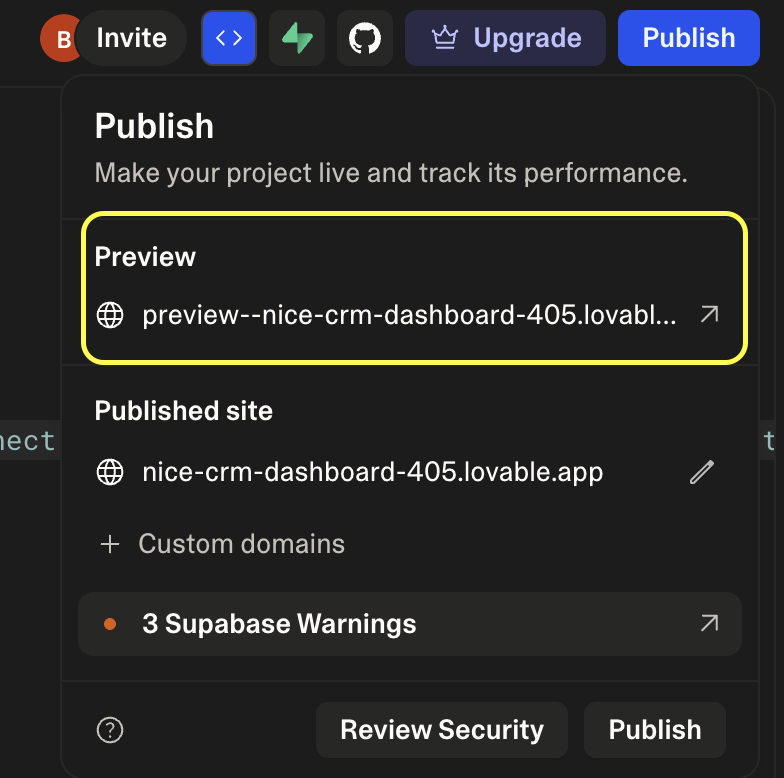Click the orange warning dot indicator
Viewport: 784px width, 778px height.
click(x=110, y=624)
